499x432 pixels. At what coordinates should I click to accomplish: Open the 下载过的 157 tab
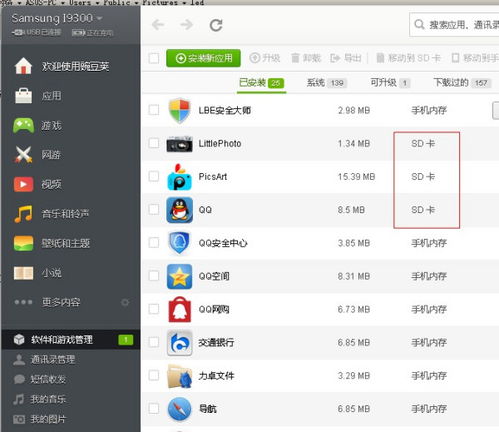[x=462, y=83]
